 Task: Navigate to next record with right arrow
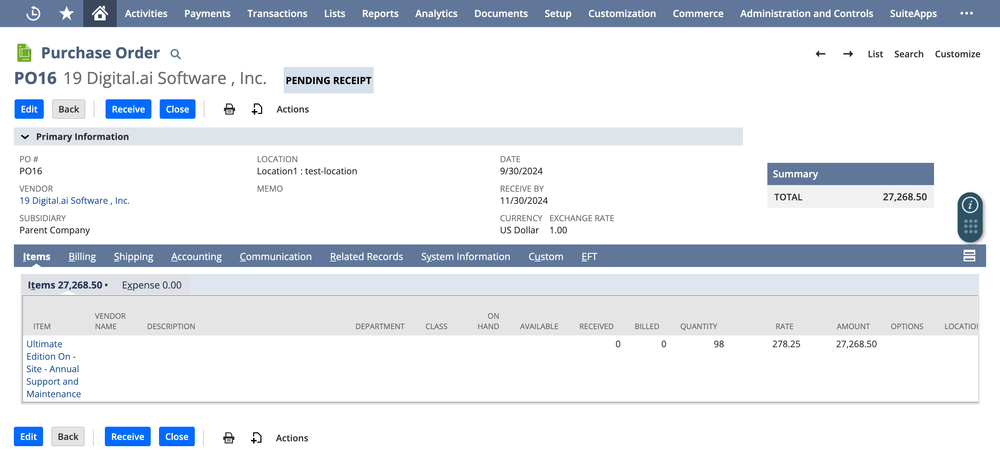pos(847,54)
